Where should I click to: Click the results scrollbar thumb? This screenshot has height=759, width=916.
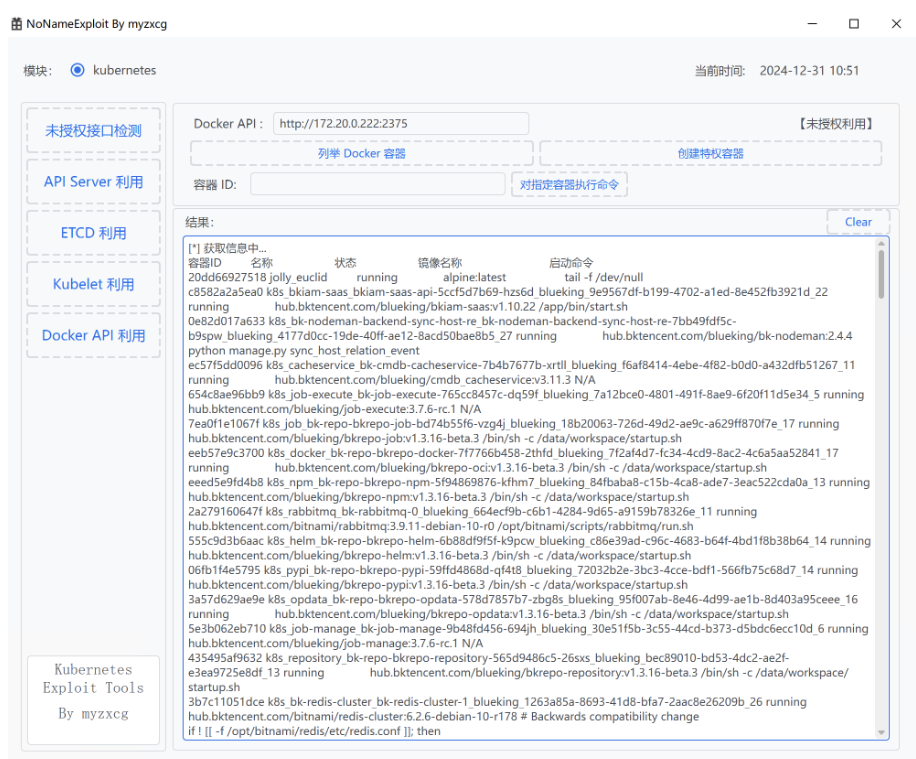pos(881,273)
